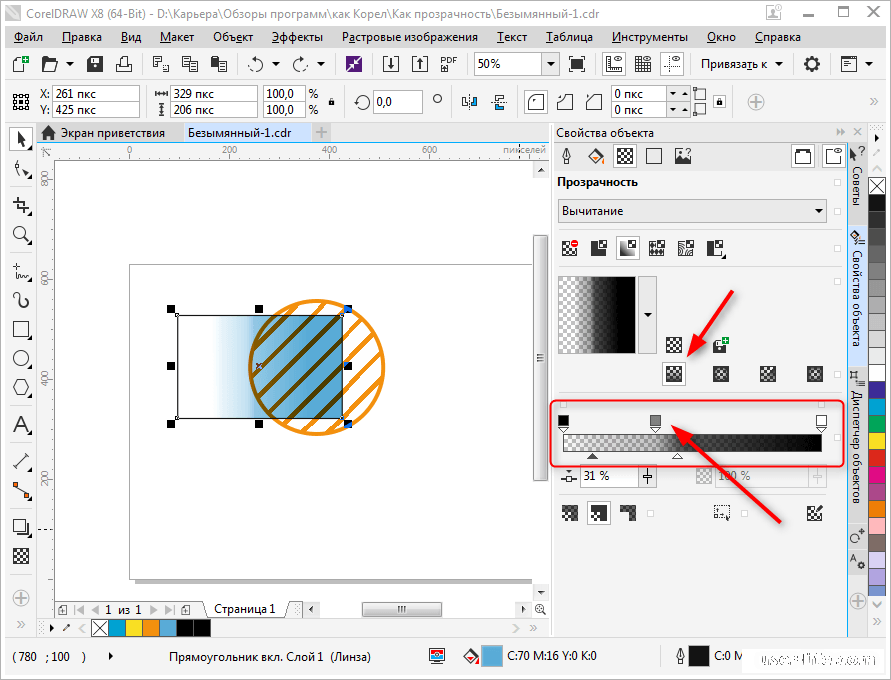This screenshot has height=680, width=891.
Task: Choose the No transparency icon
Action: 569,248
